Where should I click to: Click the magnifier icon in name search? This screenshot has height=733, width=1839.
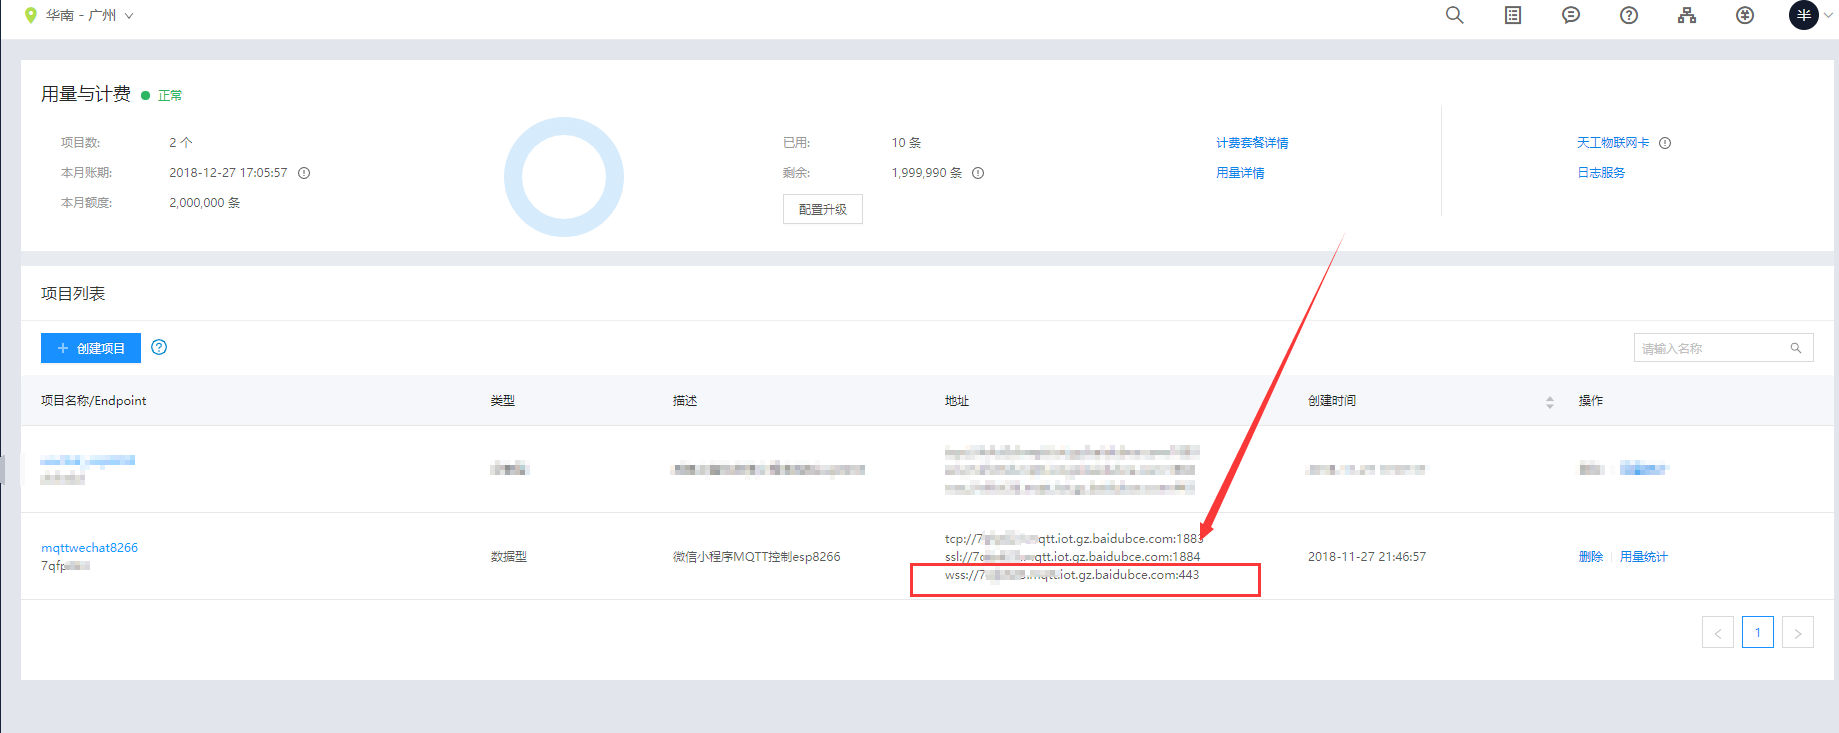tap(1796, 348)
